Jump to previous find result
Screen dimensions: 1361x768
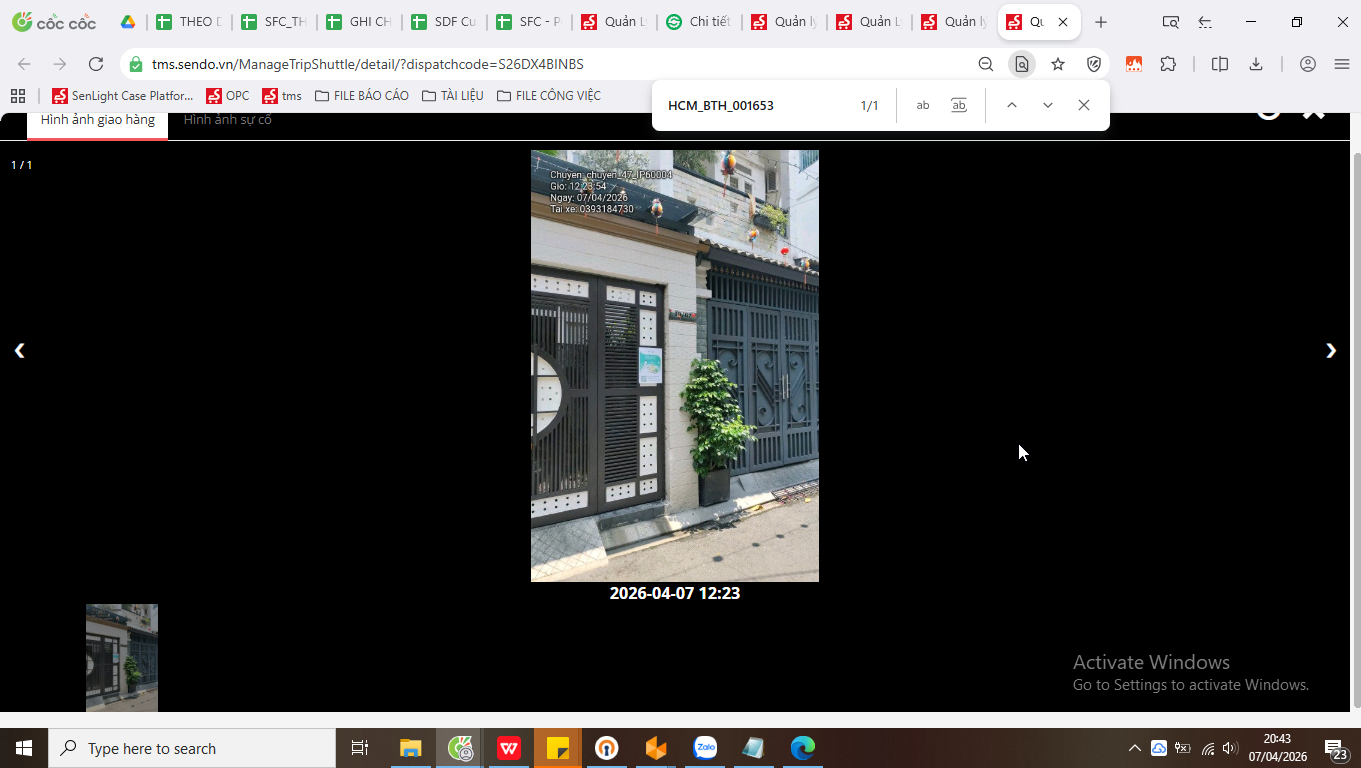pos(1012,105)
